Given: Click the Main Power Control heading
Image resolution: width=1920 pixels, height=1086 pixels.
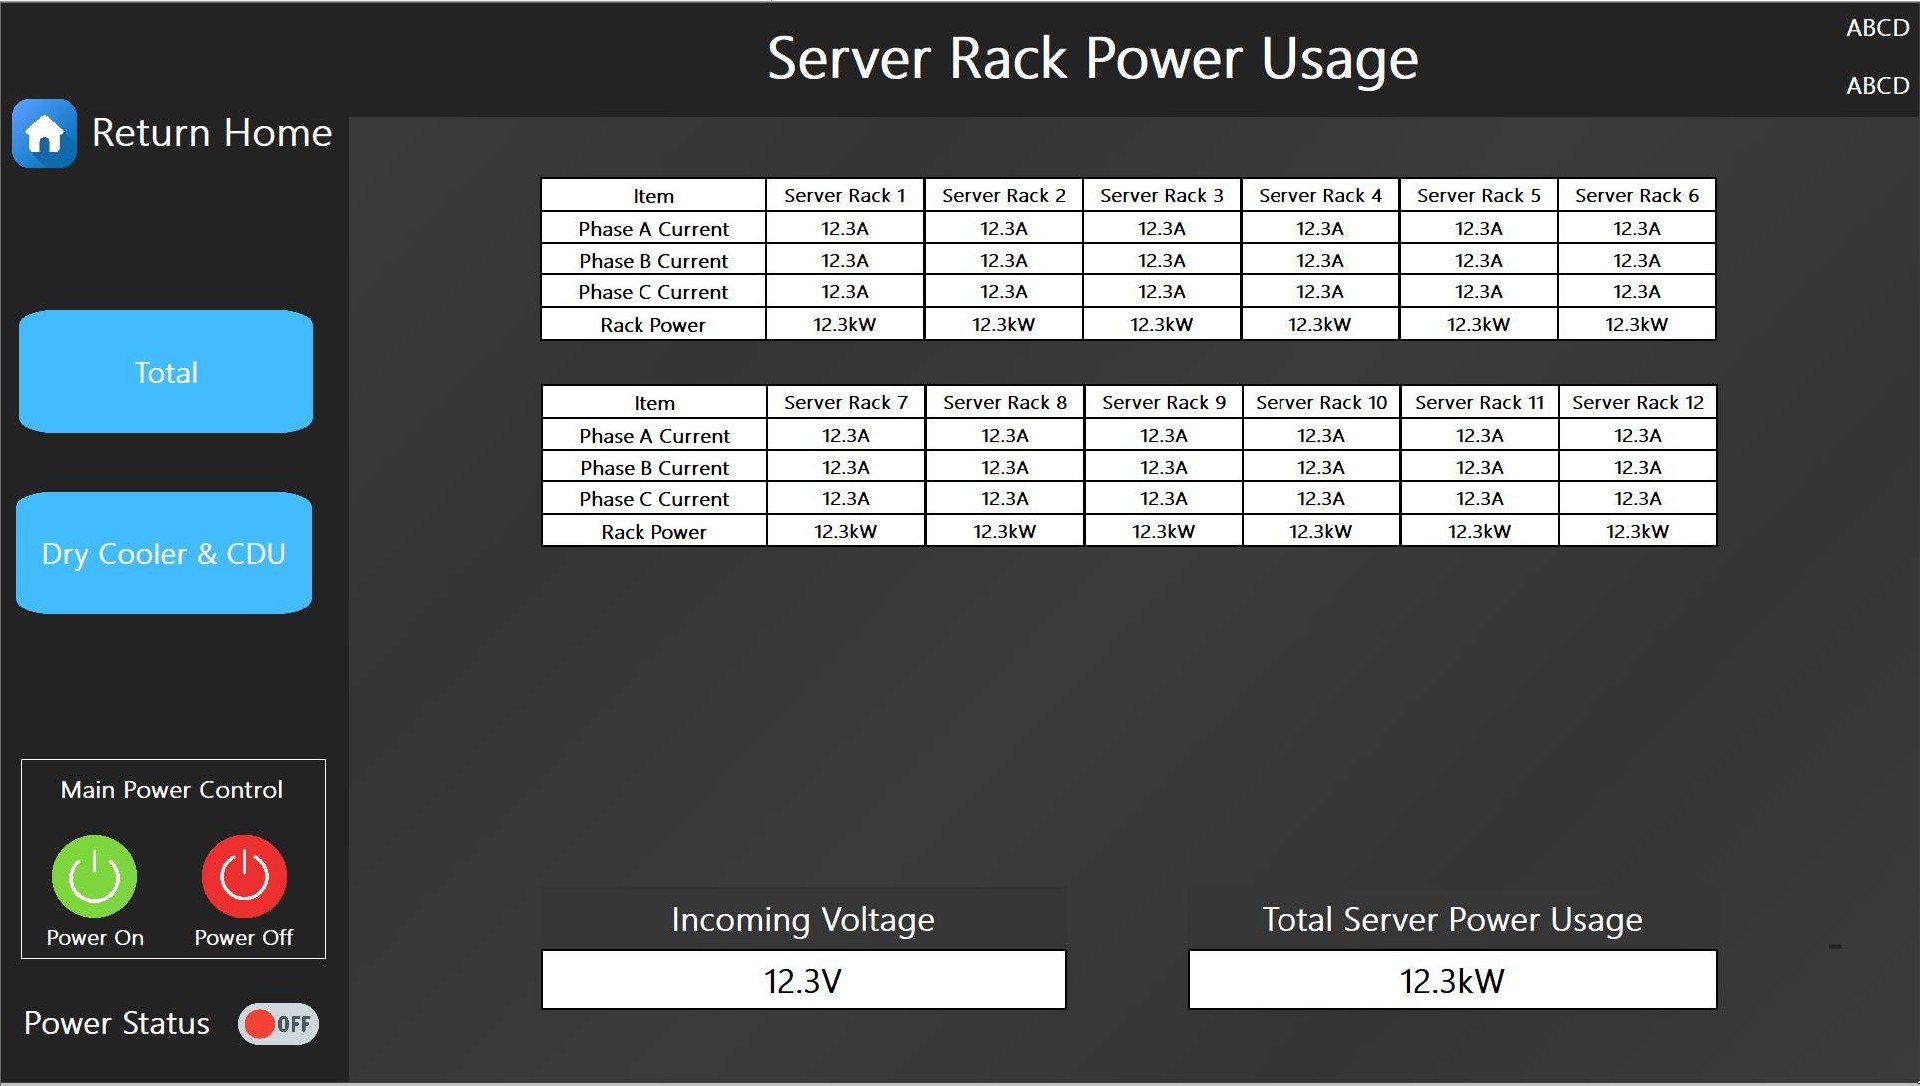Looking at the screenshot, I should 172,789.
